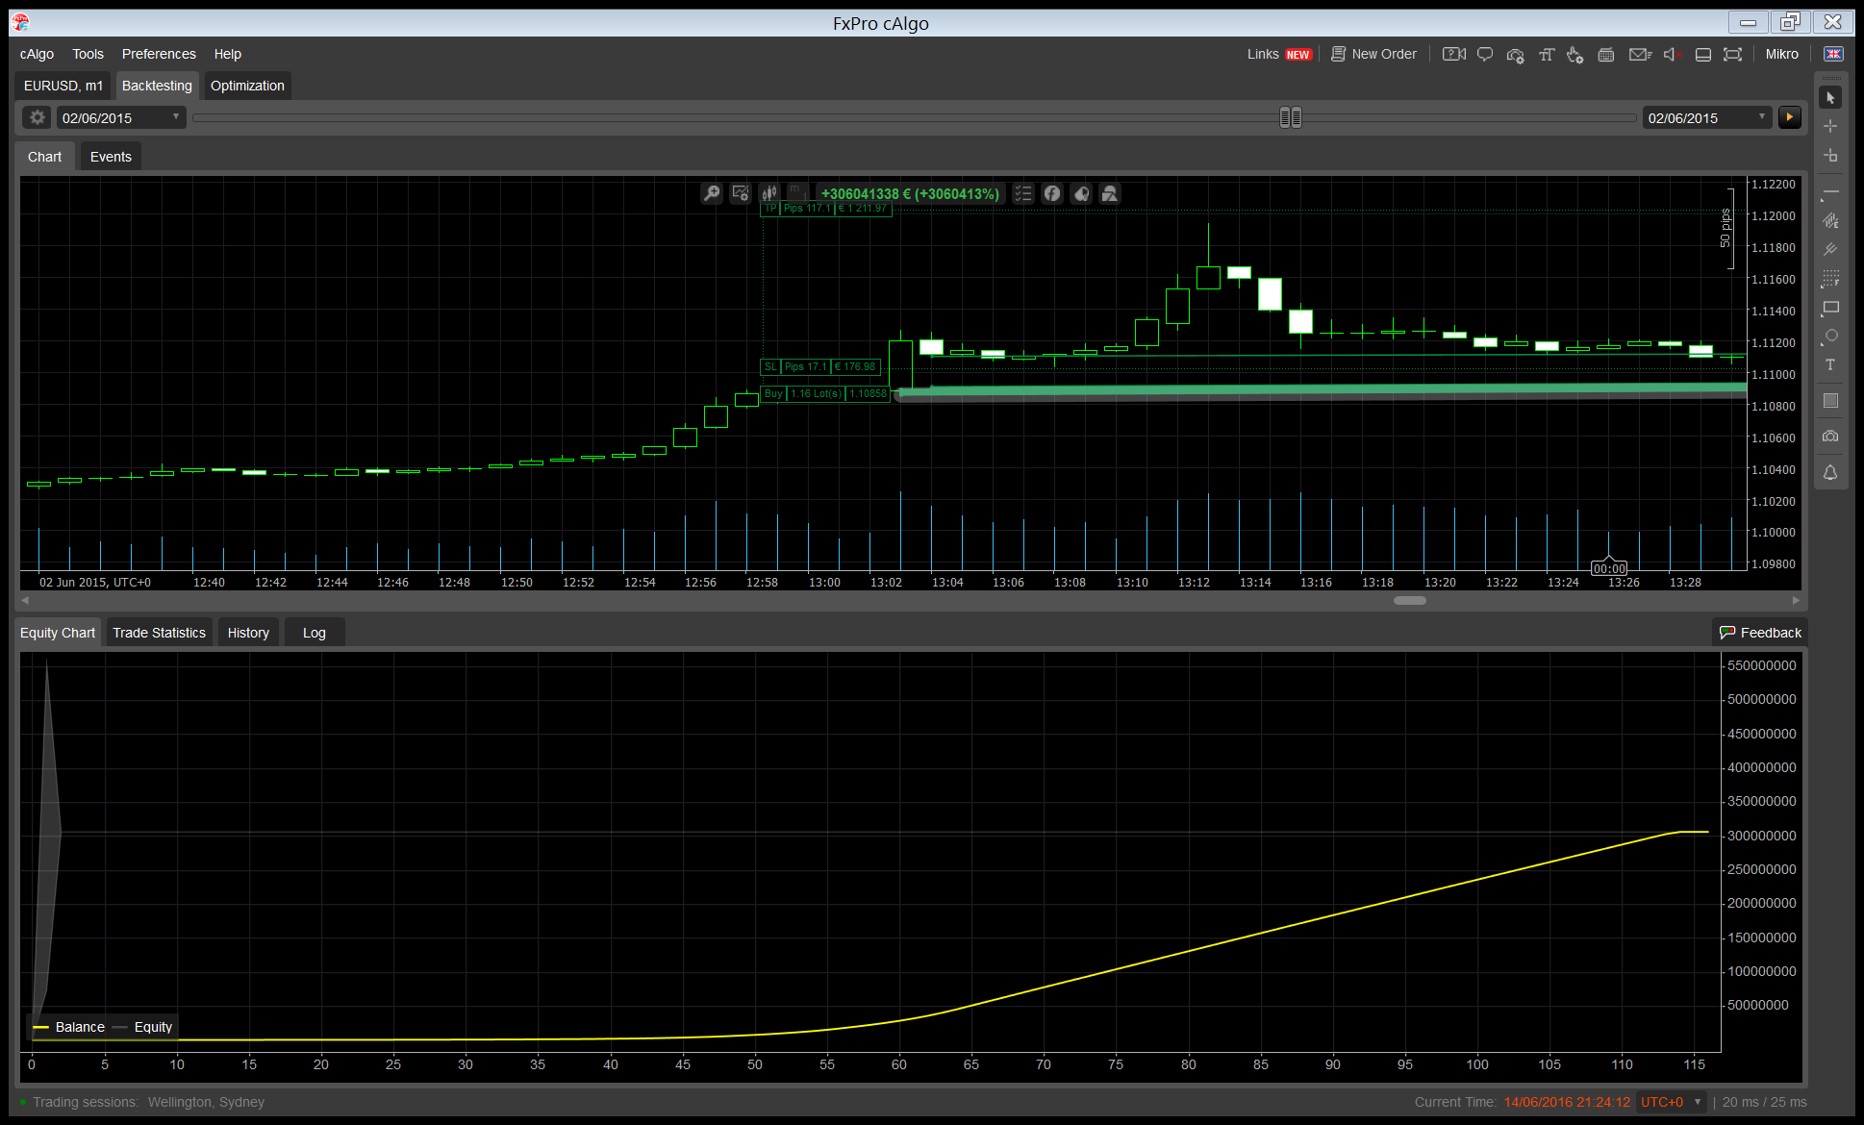Click the green profit +306041338 € label
Screen dimensions: 1864x1125
(x=909, y=194)
